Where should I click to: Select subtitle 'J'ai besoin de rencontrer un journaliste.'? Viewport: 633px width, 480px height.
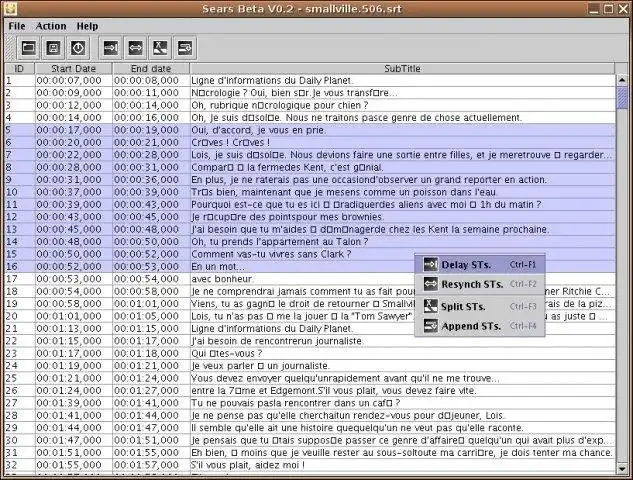point(402,341)
